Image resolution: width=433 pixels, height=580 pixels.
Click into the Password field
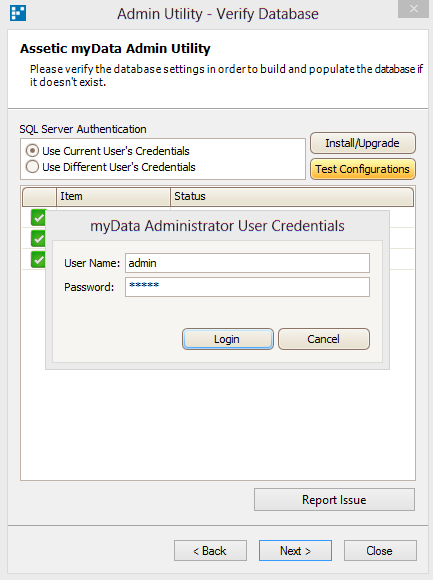247,287
